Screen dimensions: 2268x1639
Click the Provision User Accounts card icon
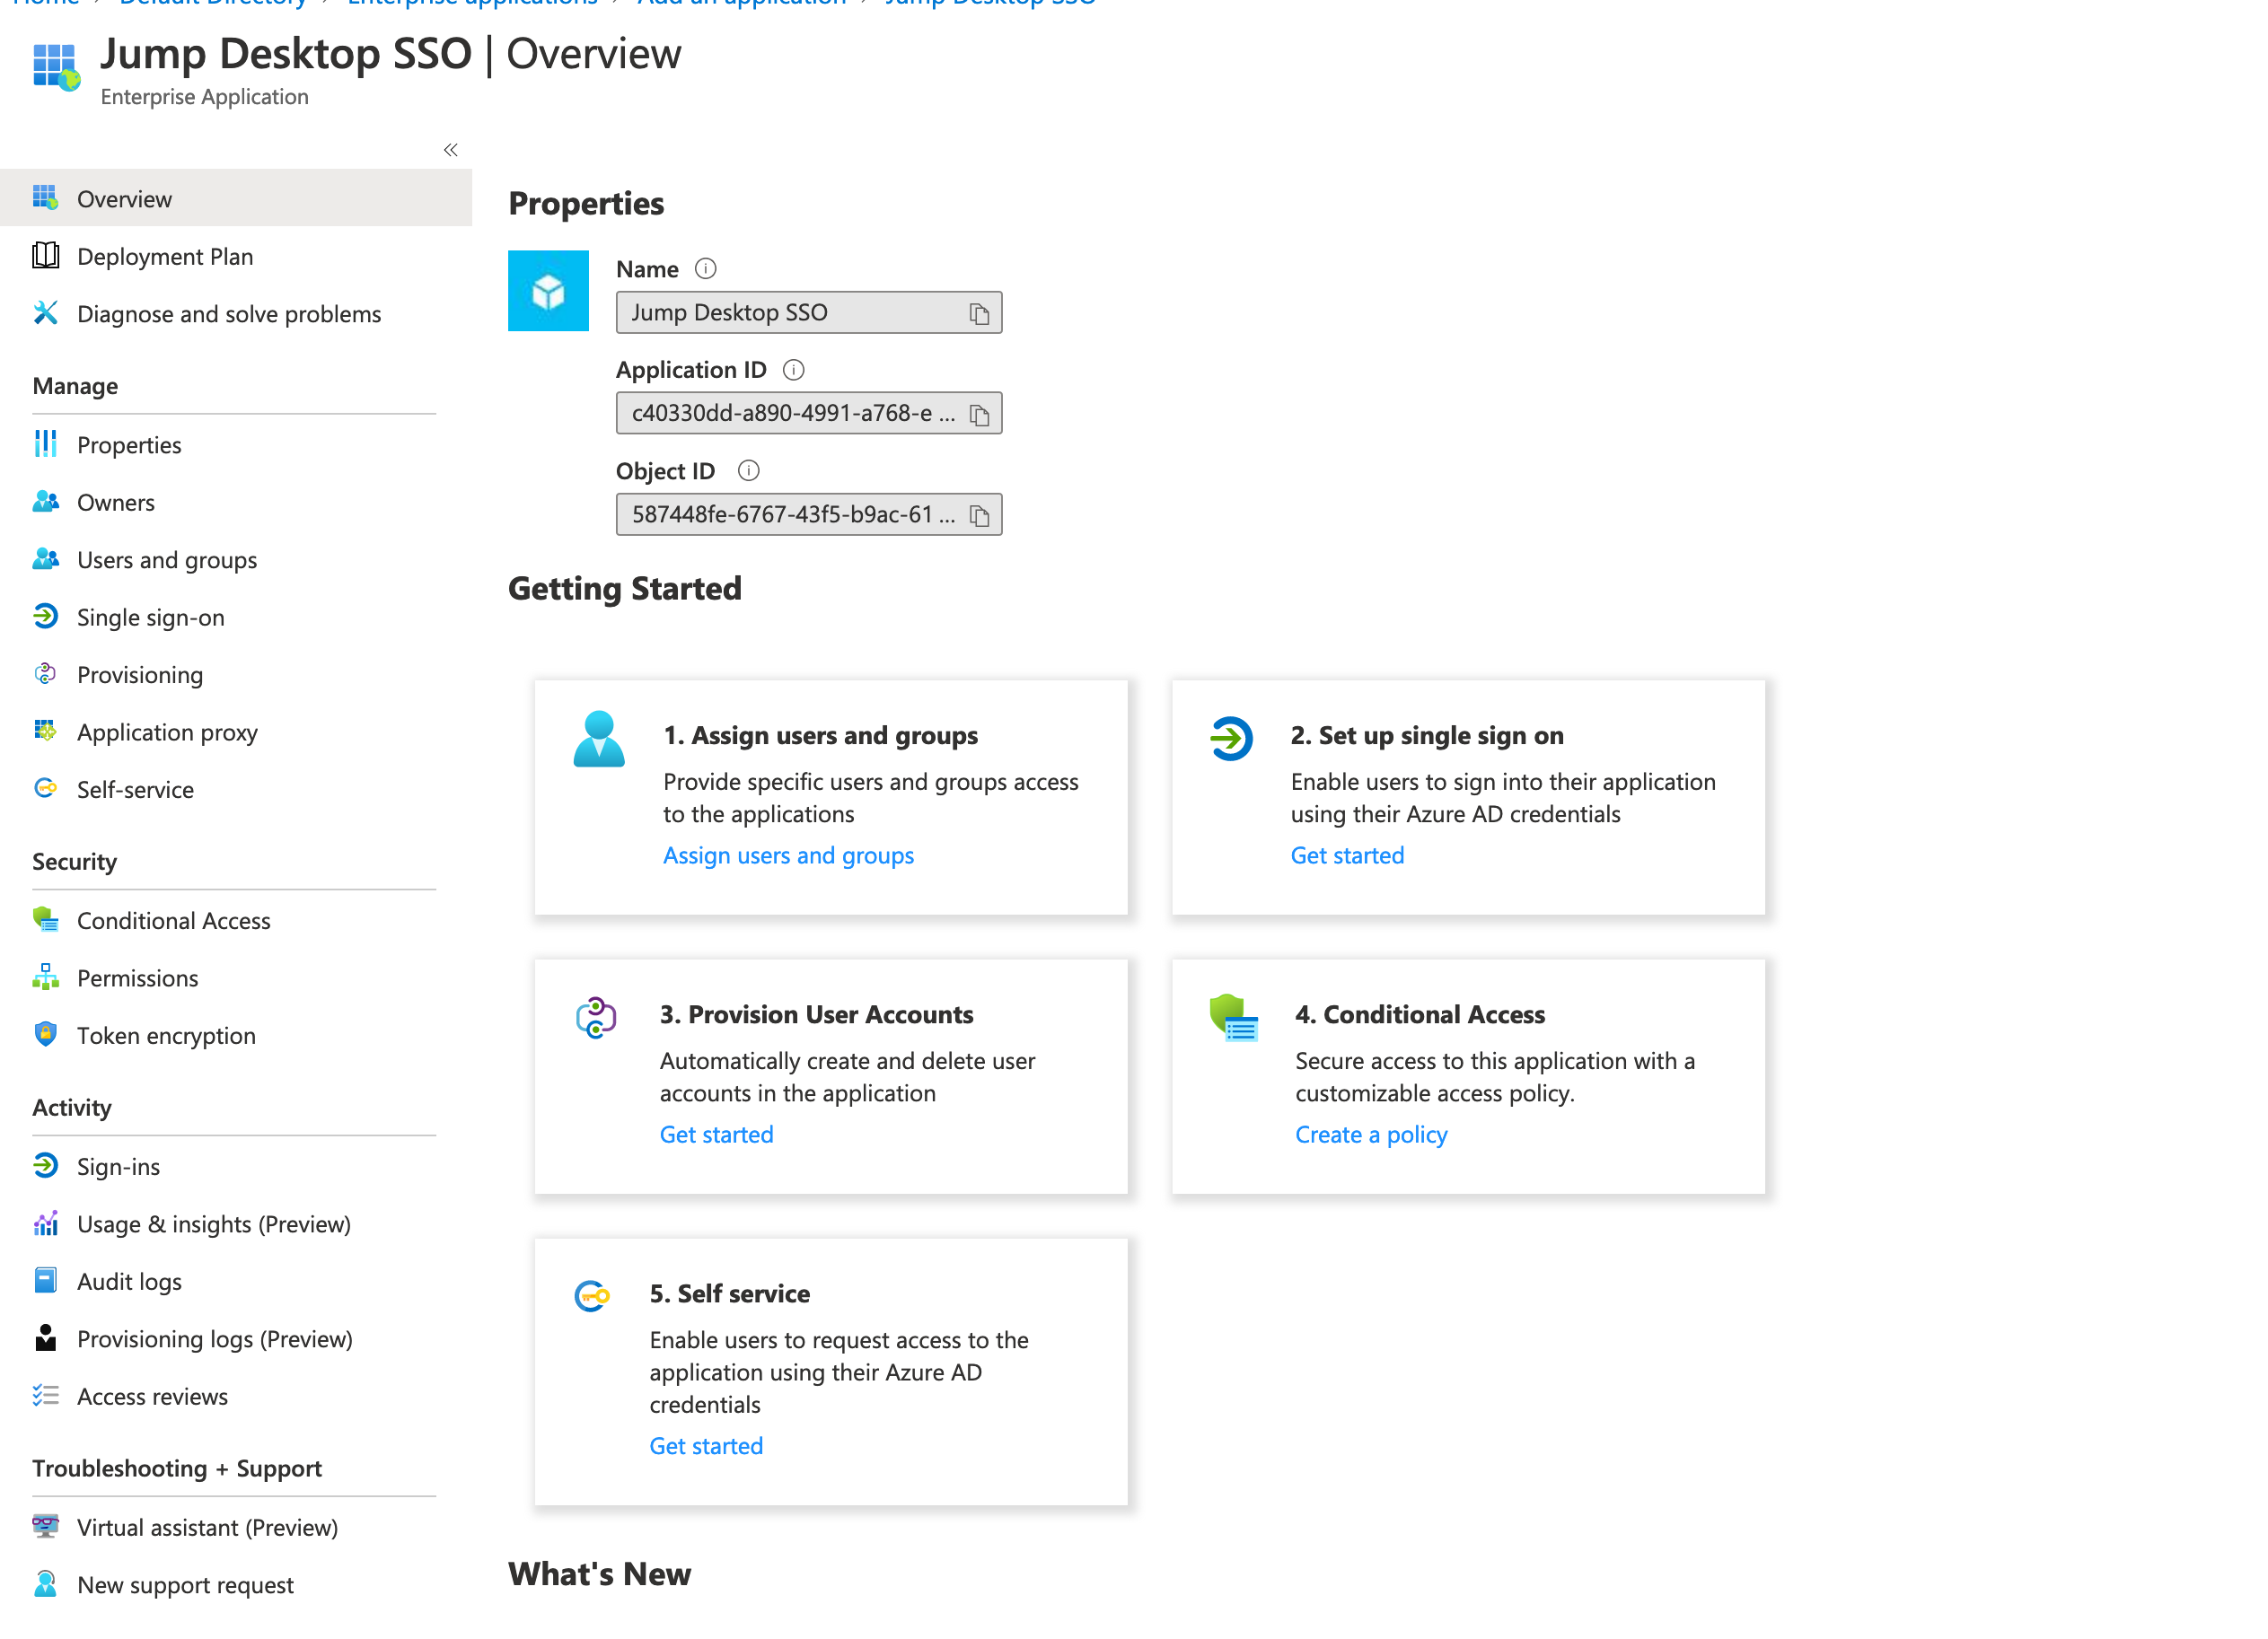(596, 1017)
